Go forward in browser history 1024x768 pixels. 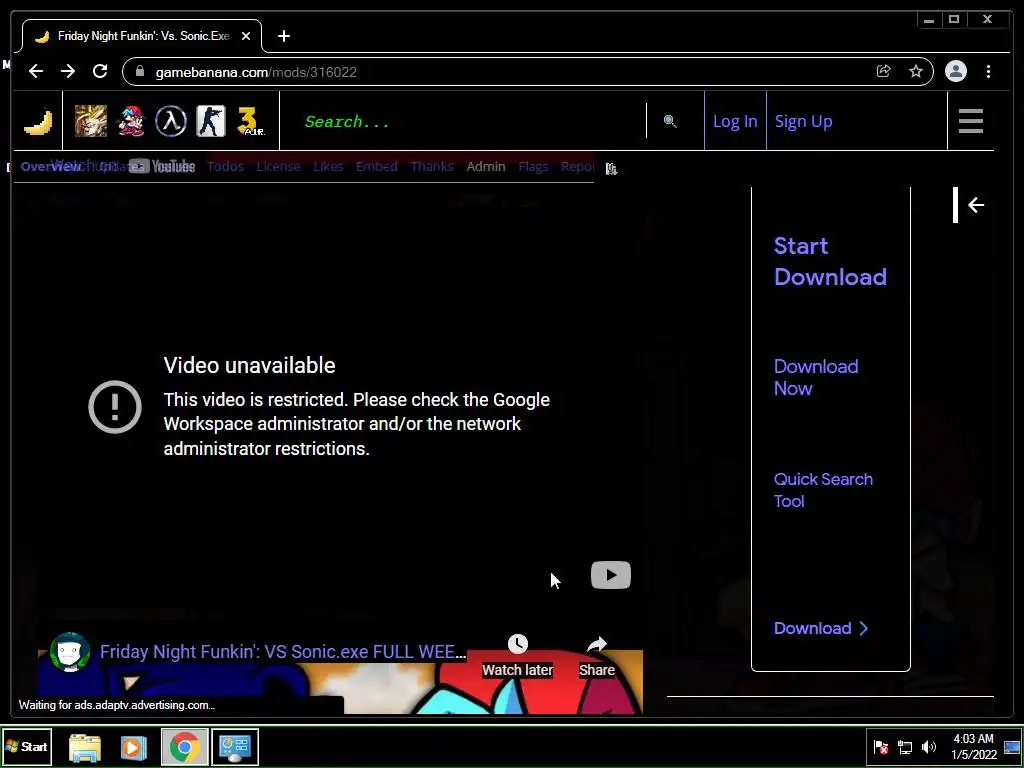68,71
